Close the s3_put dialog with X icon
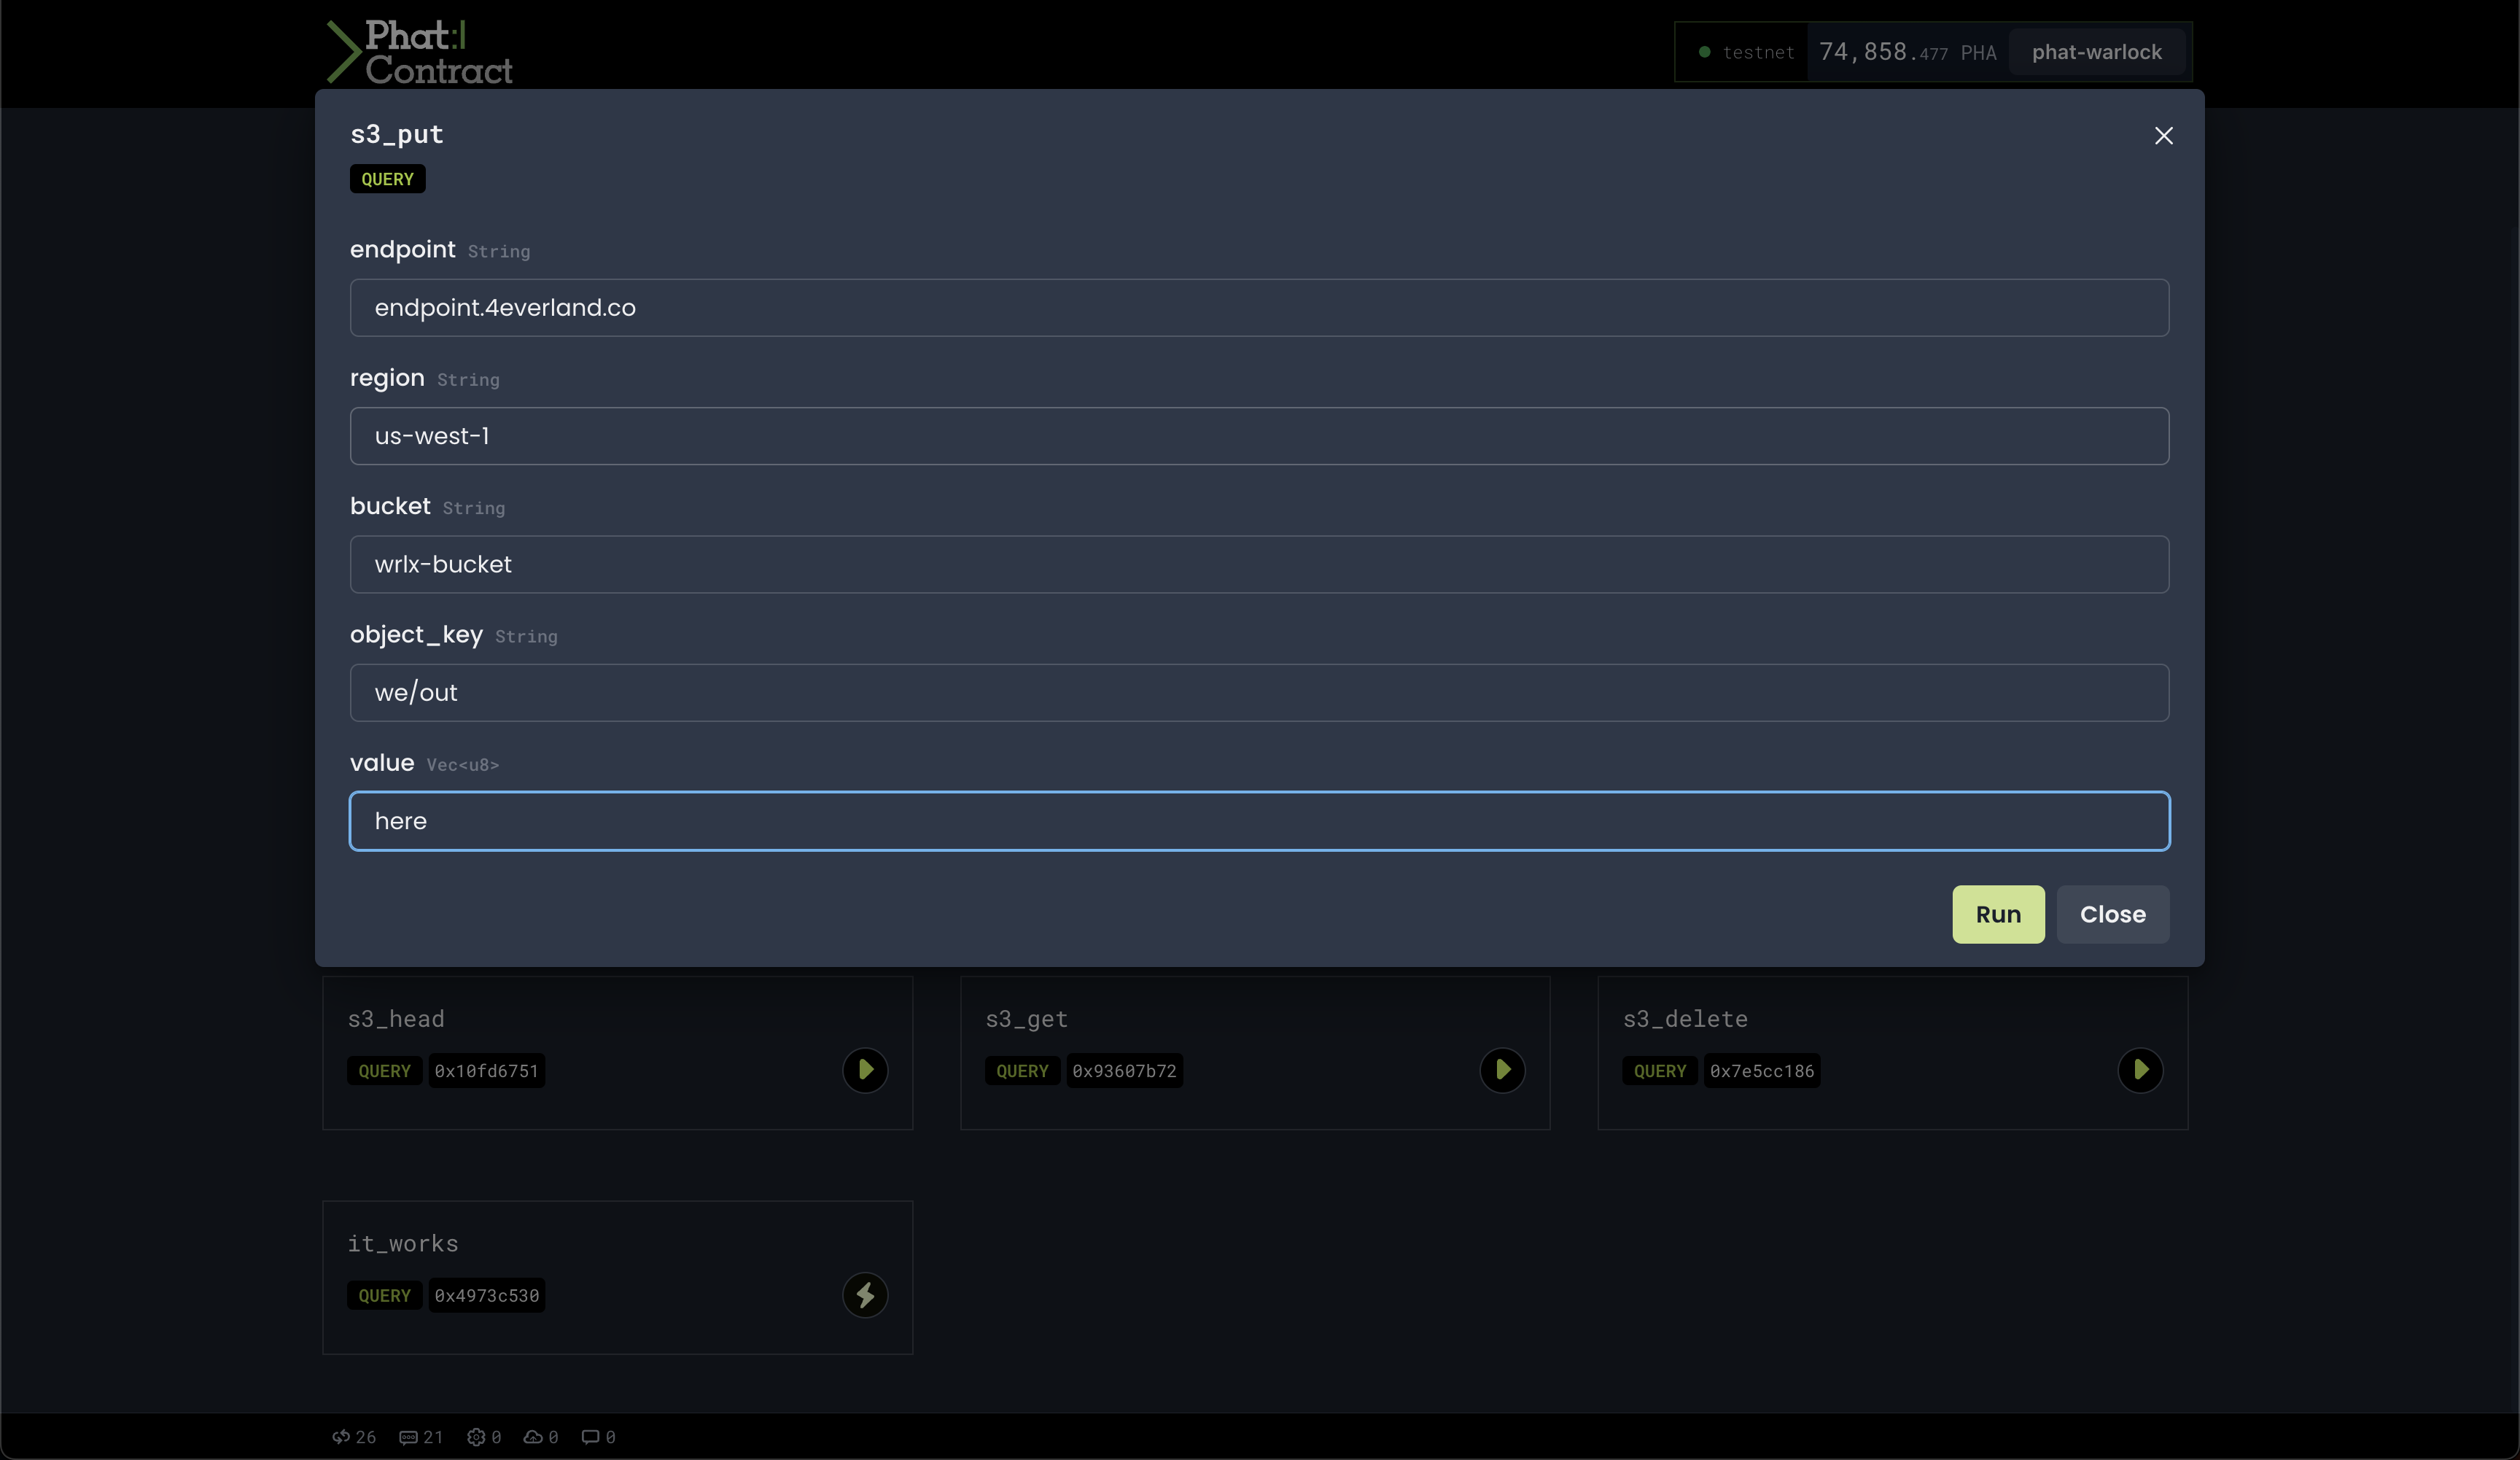Screen dimensions: 2520x1460 [x=2163, y=136]
